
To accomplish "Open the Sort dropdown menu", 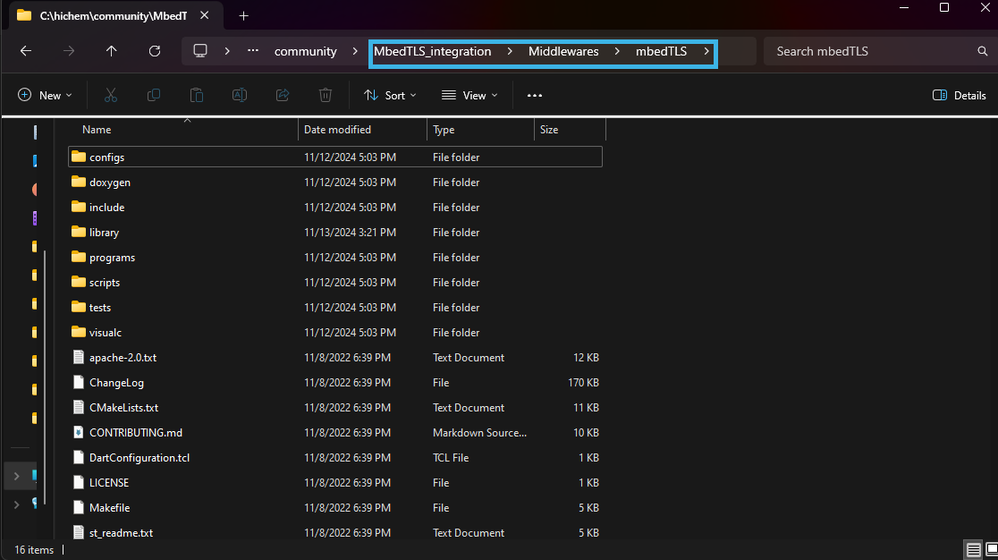I will (390, 95).
